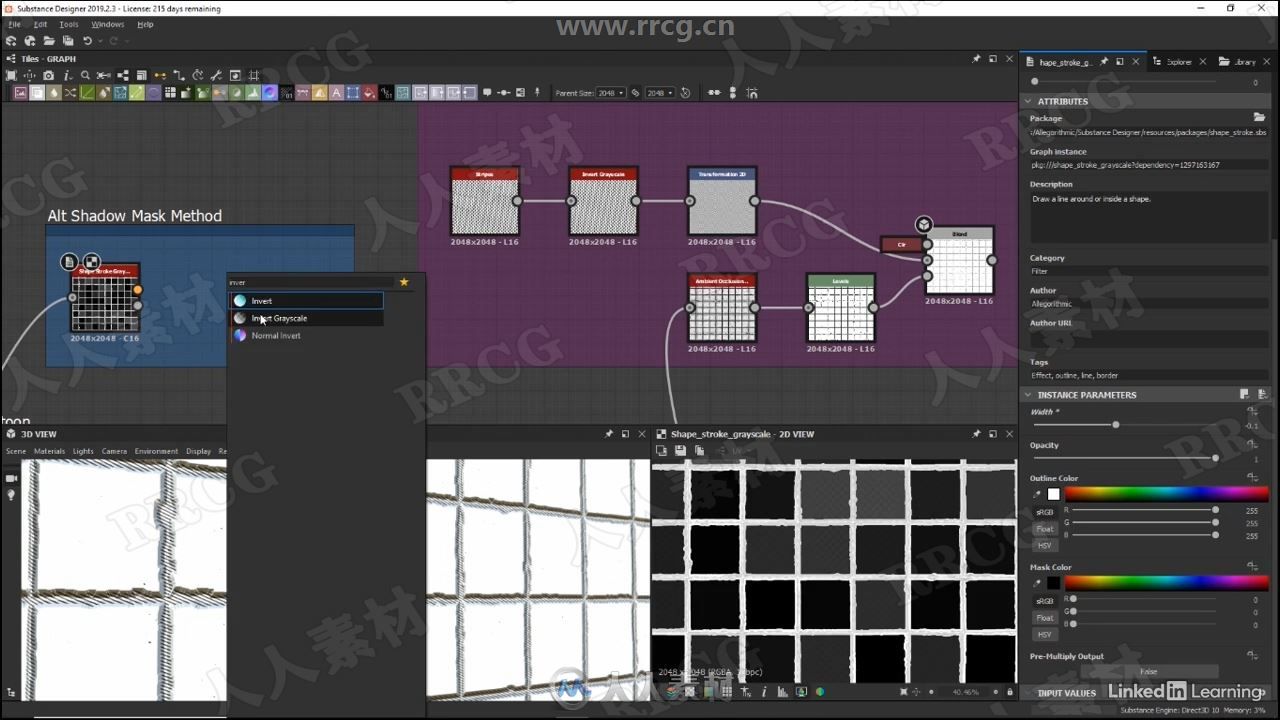Click Float button under Mask Color
This screenshot has height=720, width=1280.
(x=1045, y=618)
